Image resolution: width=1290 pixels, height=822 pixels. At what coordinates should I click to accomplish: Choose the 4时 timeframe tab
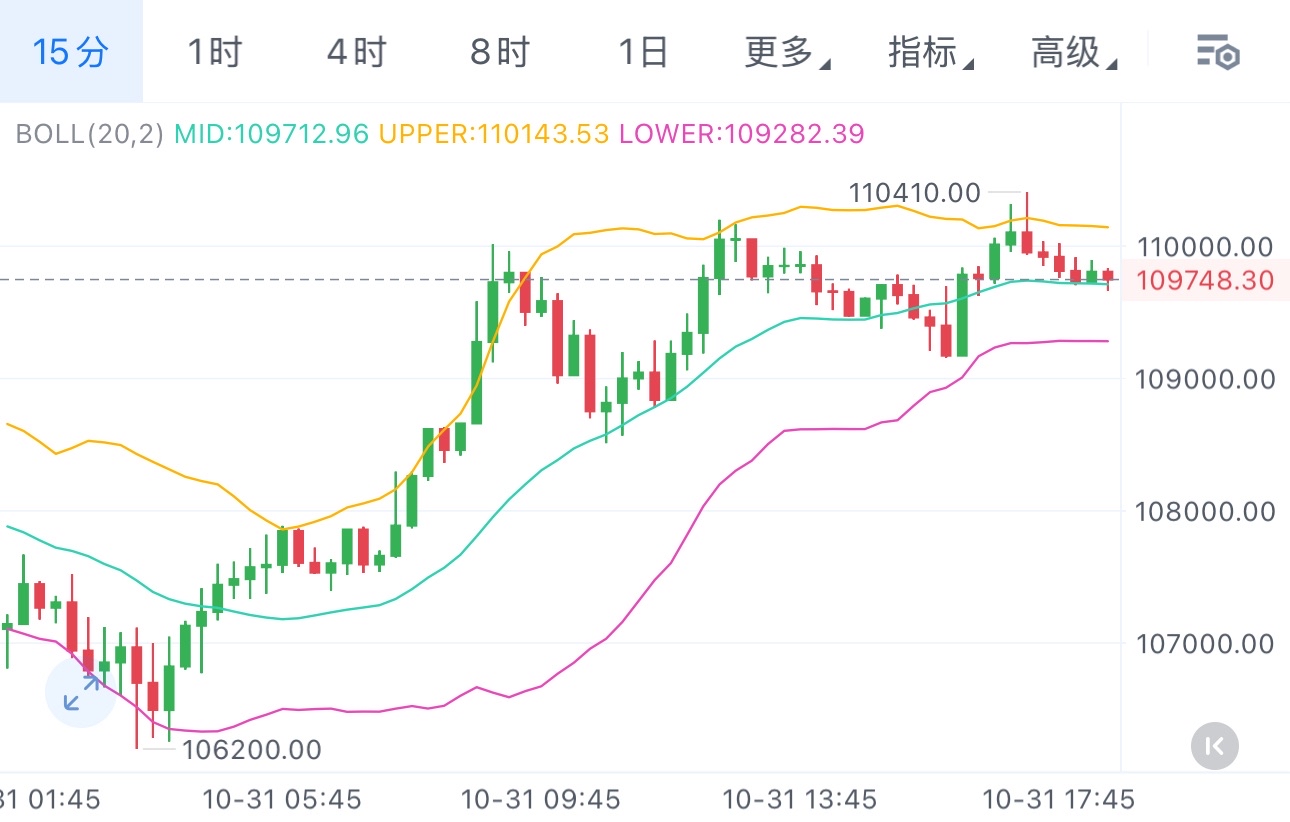(356, 52)
